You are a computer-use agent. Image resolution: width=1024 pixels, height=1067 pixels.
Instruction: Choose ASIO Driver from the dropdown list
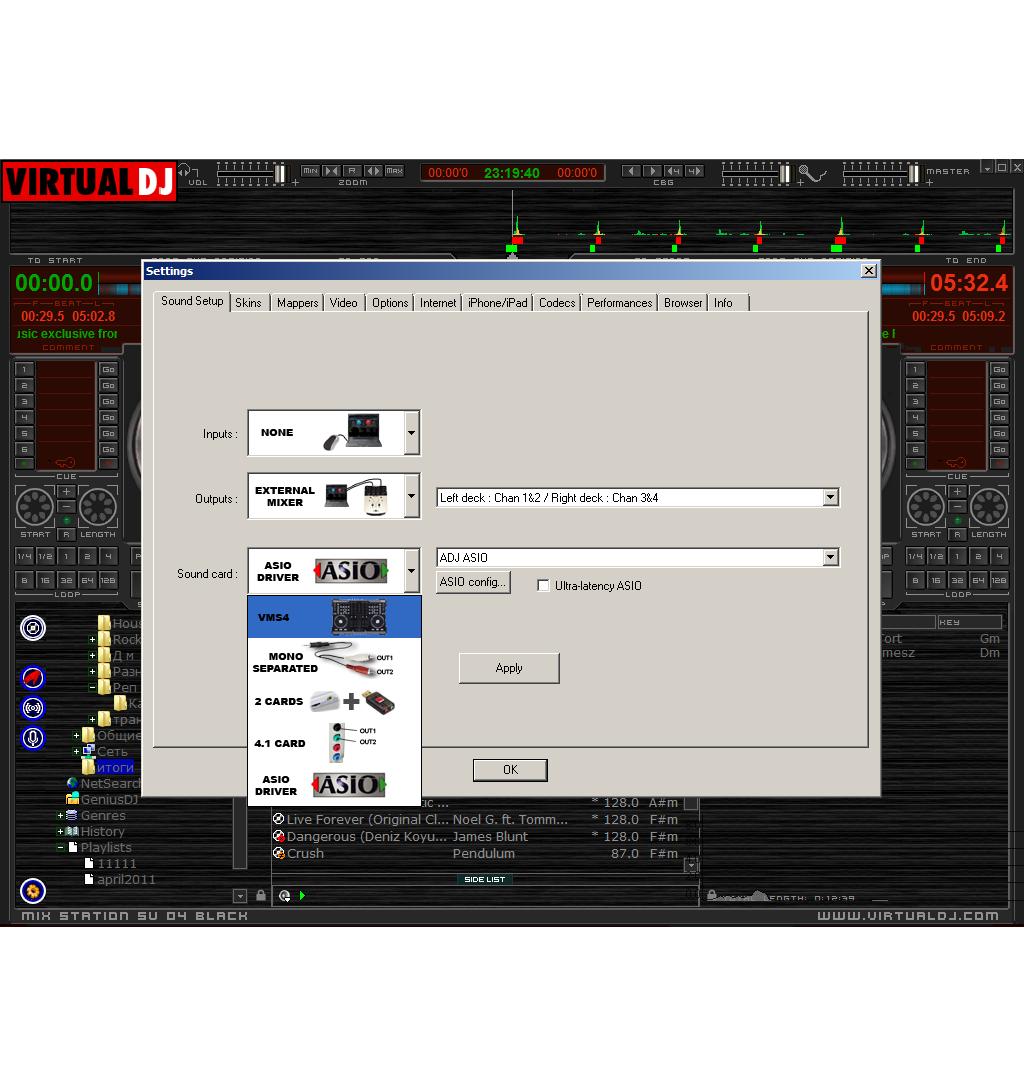coord(334,785)
